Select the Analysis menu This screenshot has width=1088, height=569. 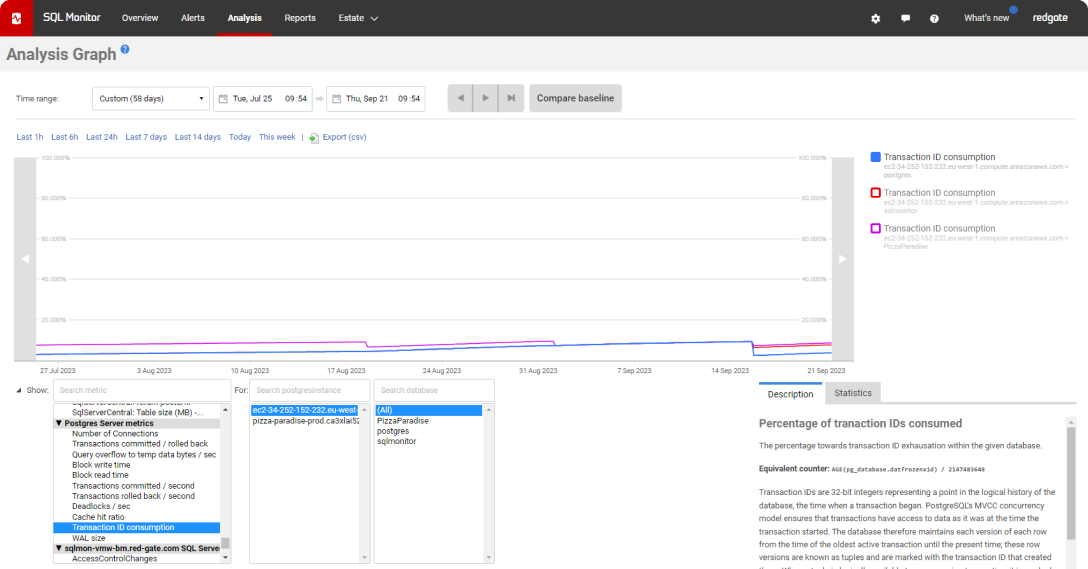[244, 18]
